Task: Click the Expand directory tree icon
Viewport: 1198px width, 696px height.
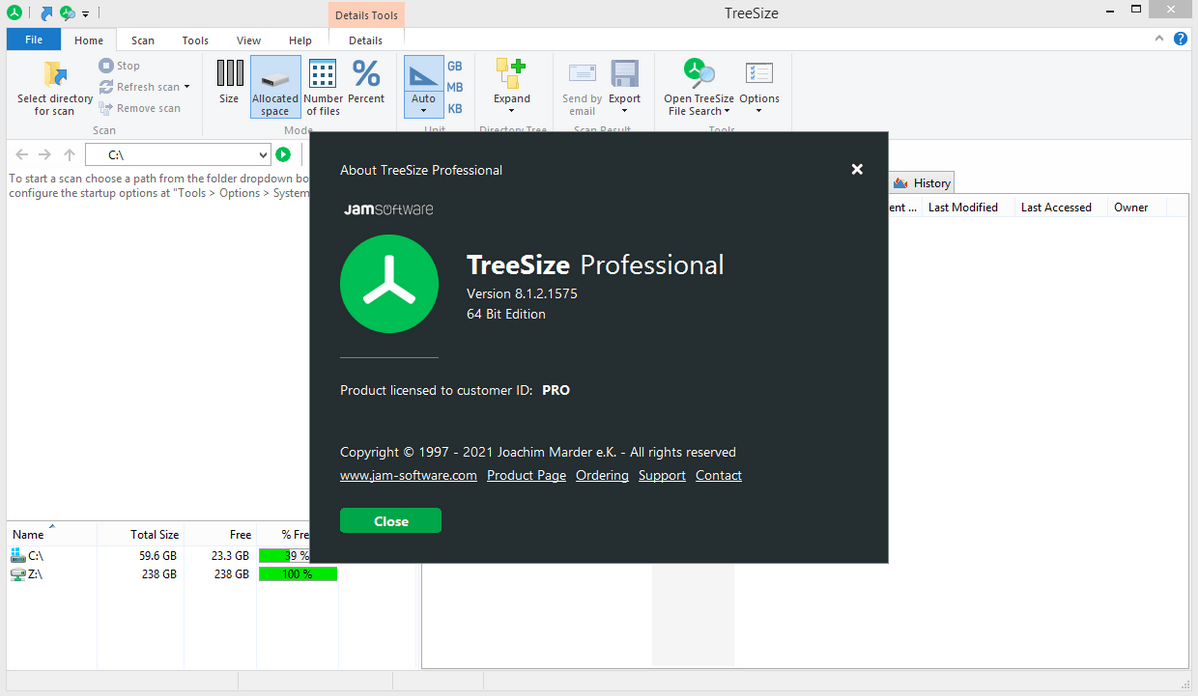Action: tap(511, 74)
